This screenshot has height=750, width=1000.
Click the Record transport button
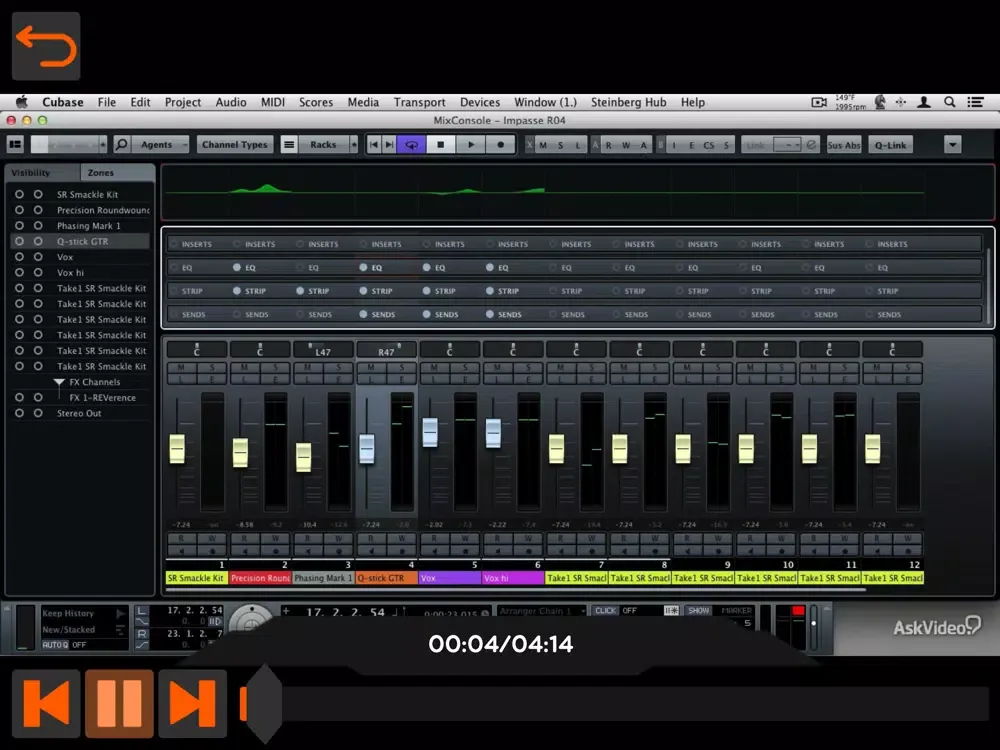tap(501, 145)
